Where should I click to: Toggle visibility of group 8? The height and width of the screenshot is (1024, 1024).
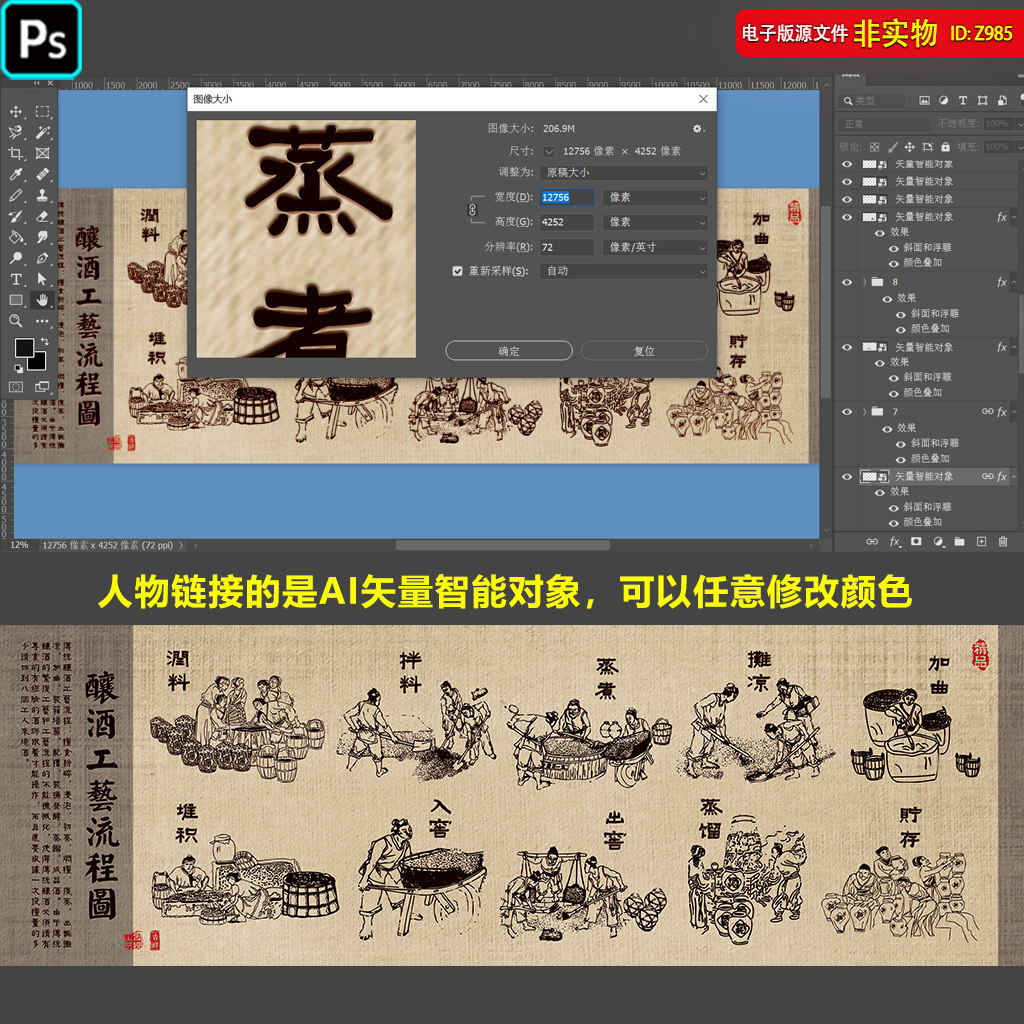pyautogui.click(x=847, y=282)
